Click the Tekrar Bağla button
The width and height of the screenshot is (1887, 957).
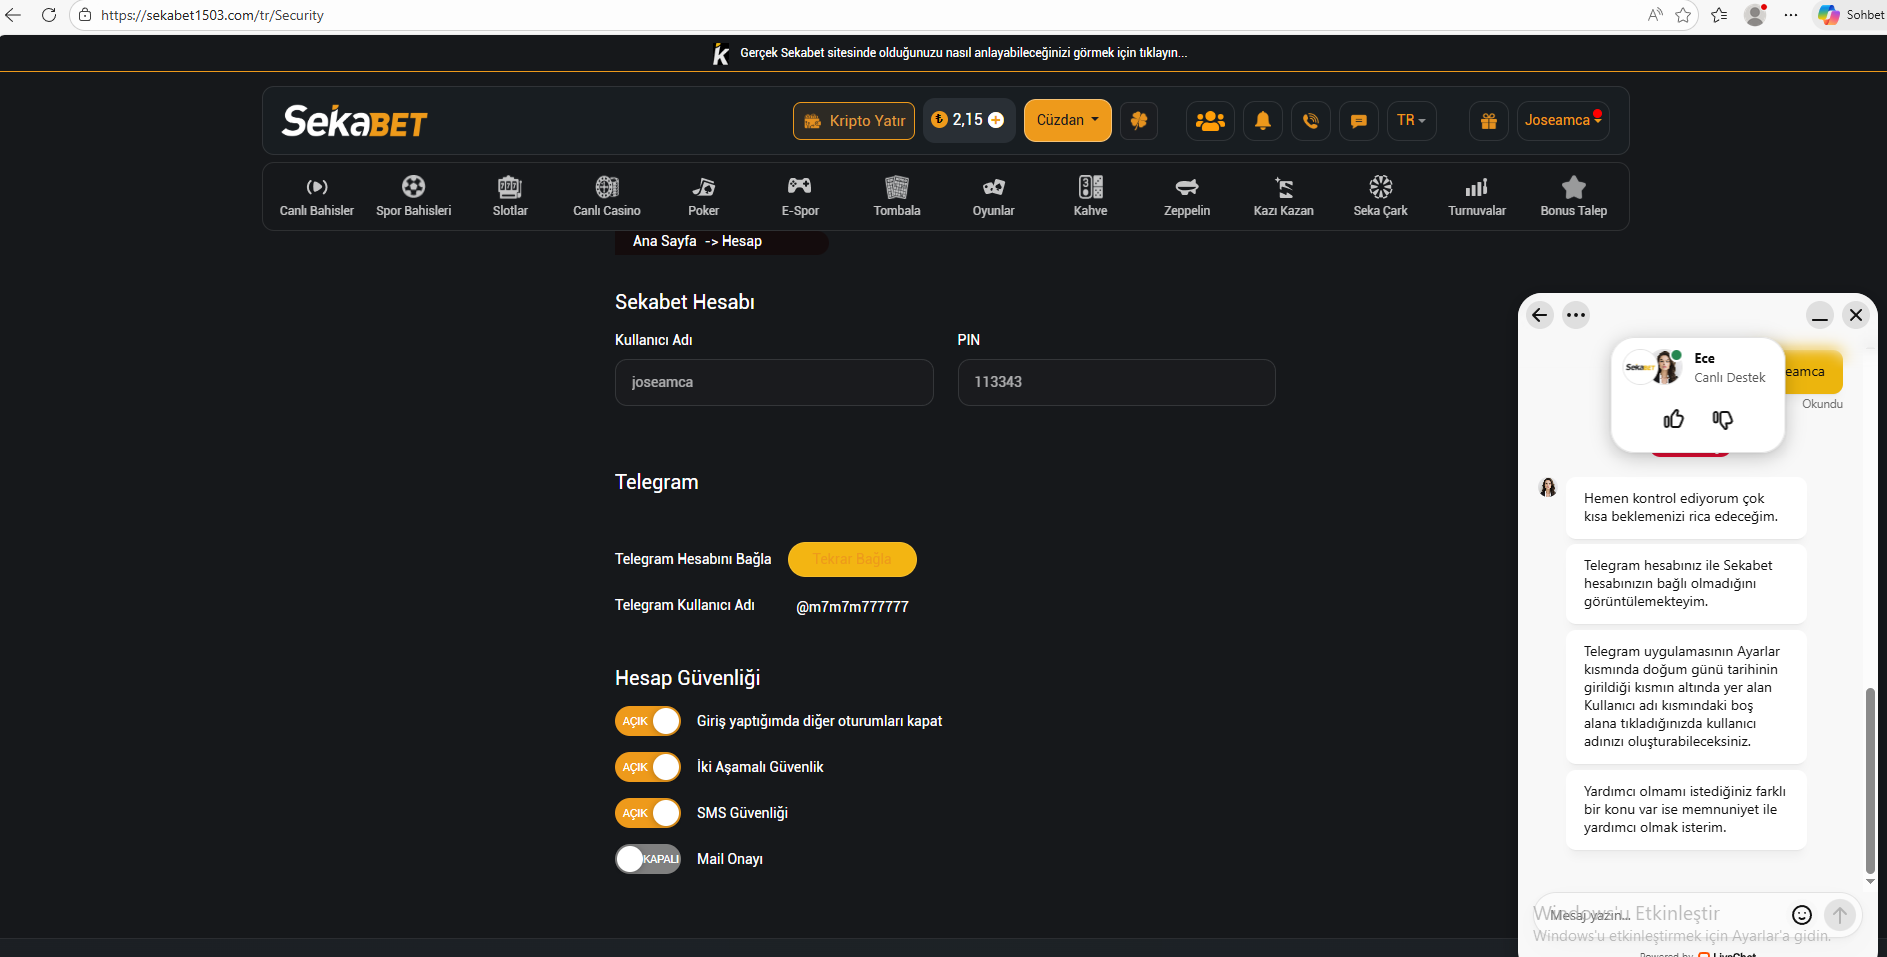tap(852, 559)
